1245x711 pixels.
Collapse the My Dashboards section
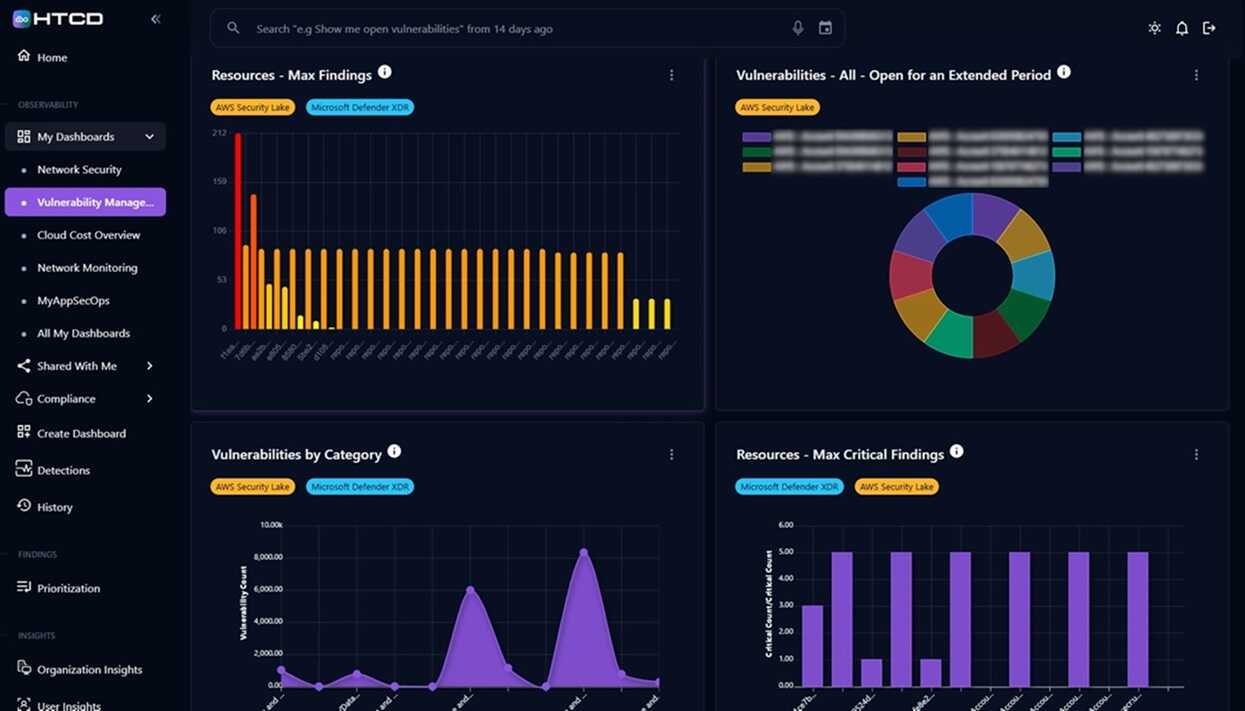tap(151, 136)
